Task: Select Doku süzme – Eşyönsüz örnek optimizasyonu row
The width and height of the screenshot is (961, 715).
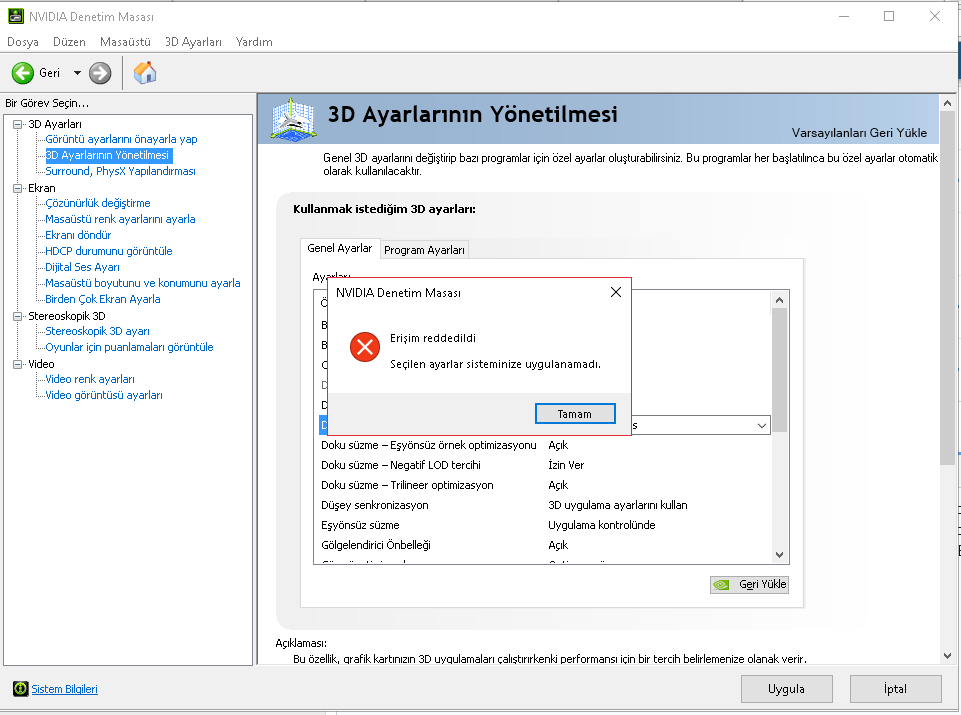Action: coord(545,445)
